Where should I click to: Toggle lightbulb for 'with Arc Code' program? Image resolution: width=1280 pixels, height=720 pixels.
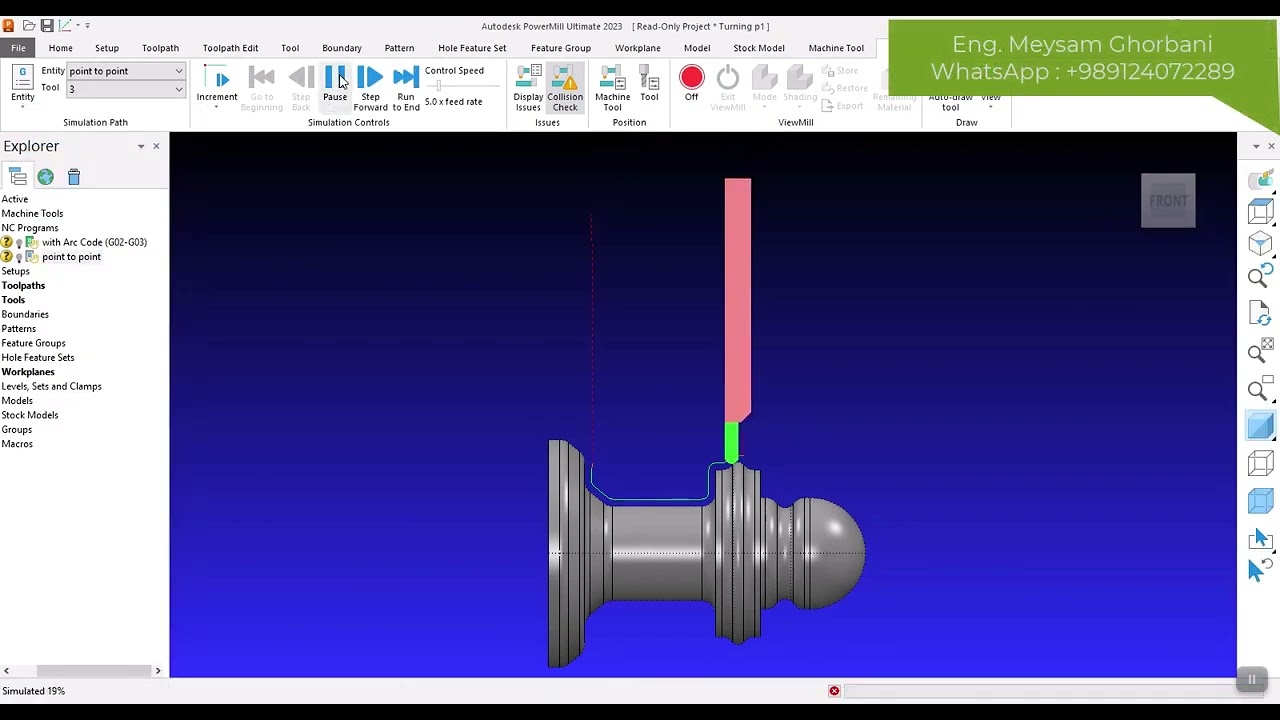[19, 243]
